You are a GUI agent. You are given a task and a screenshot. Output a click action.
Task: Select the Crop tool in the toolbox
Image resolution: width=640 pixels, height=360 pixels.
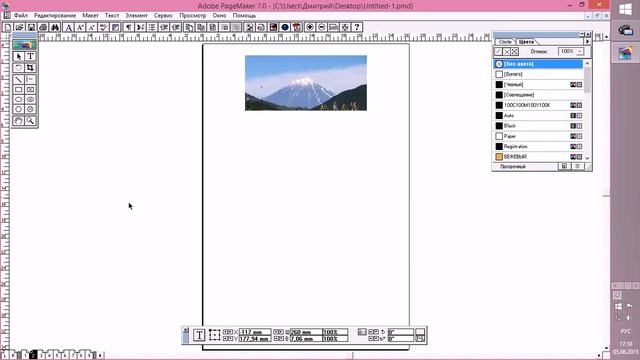coord(30,68)
